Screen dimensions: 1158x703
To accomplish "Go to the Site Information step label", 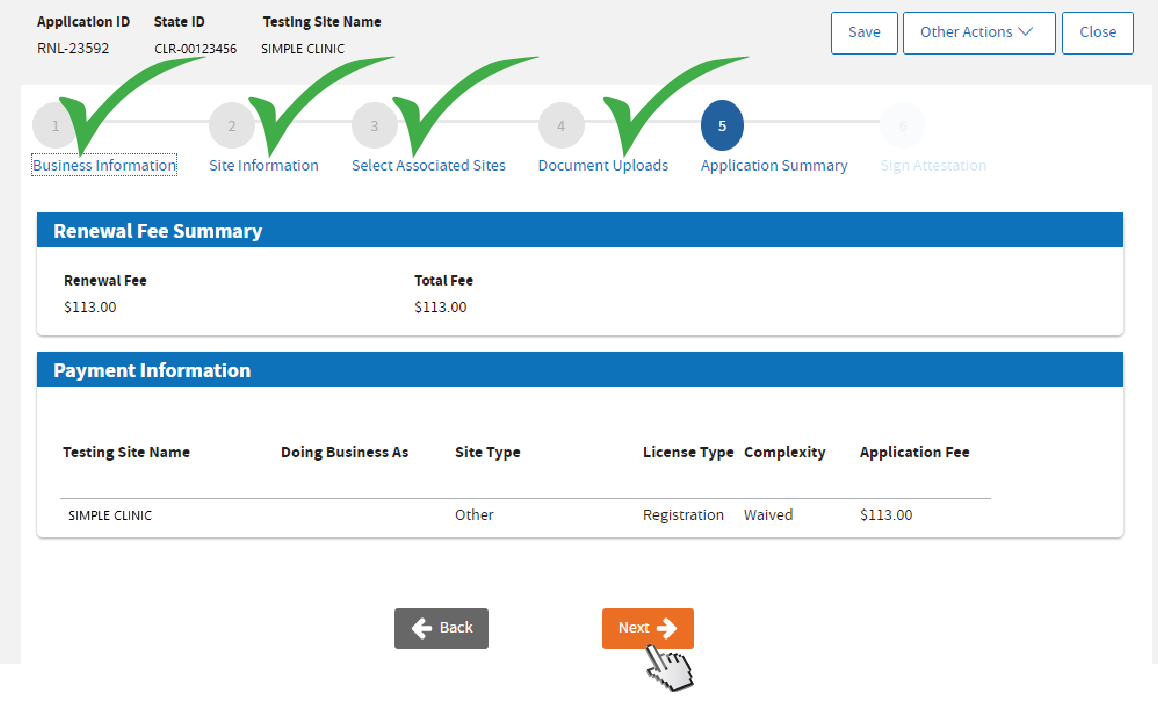I will coord(264,166).
